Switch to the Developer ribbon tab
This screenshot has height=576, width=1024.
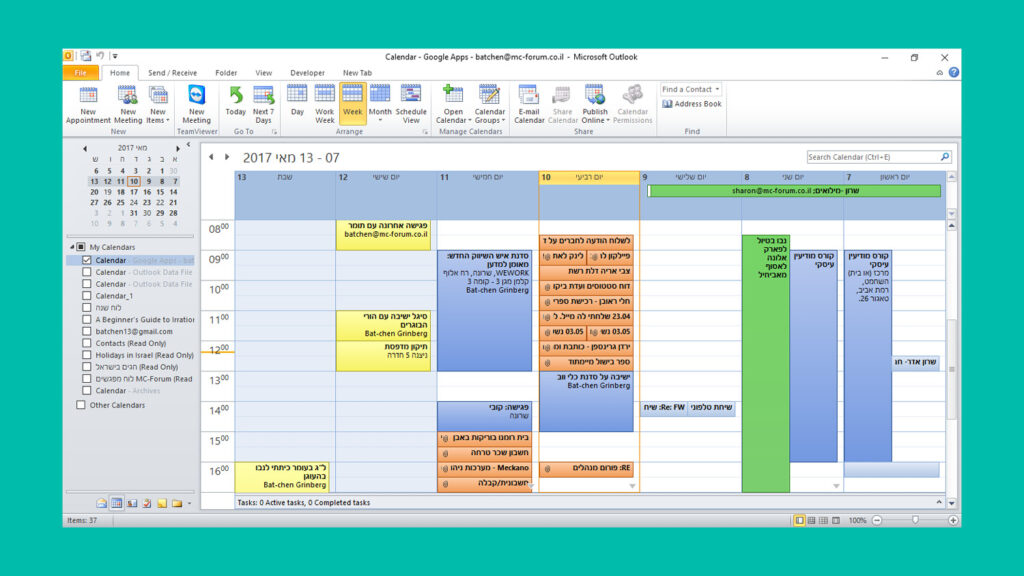(307, 73)
